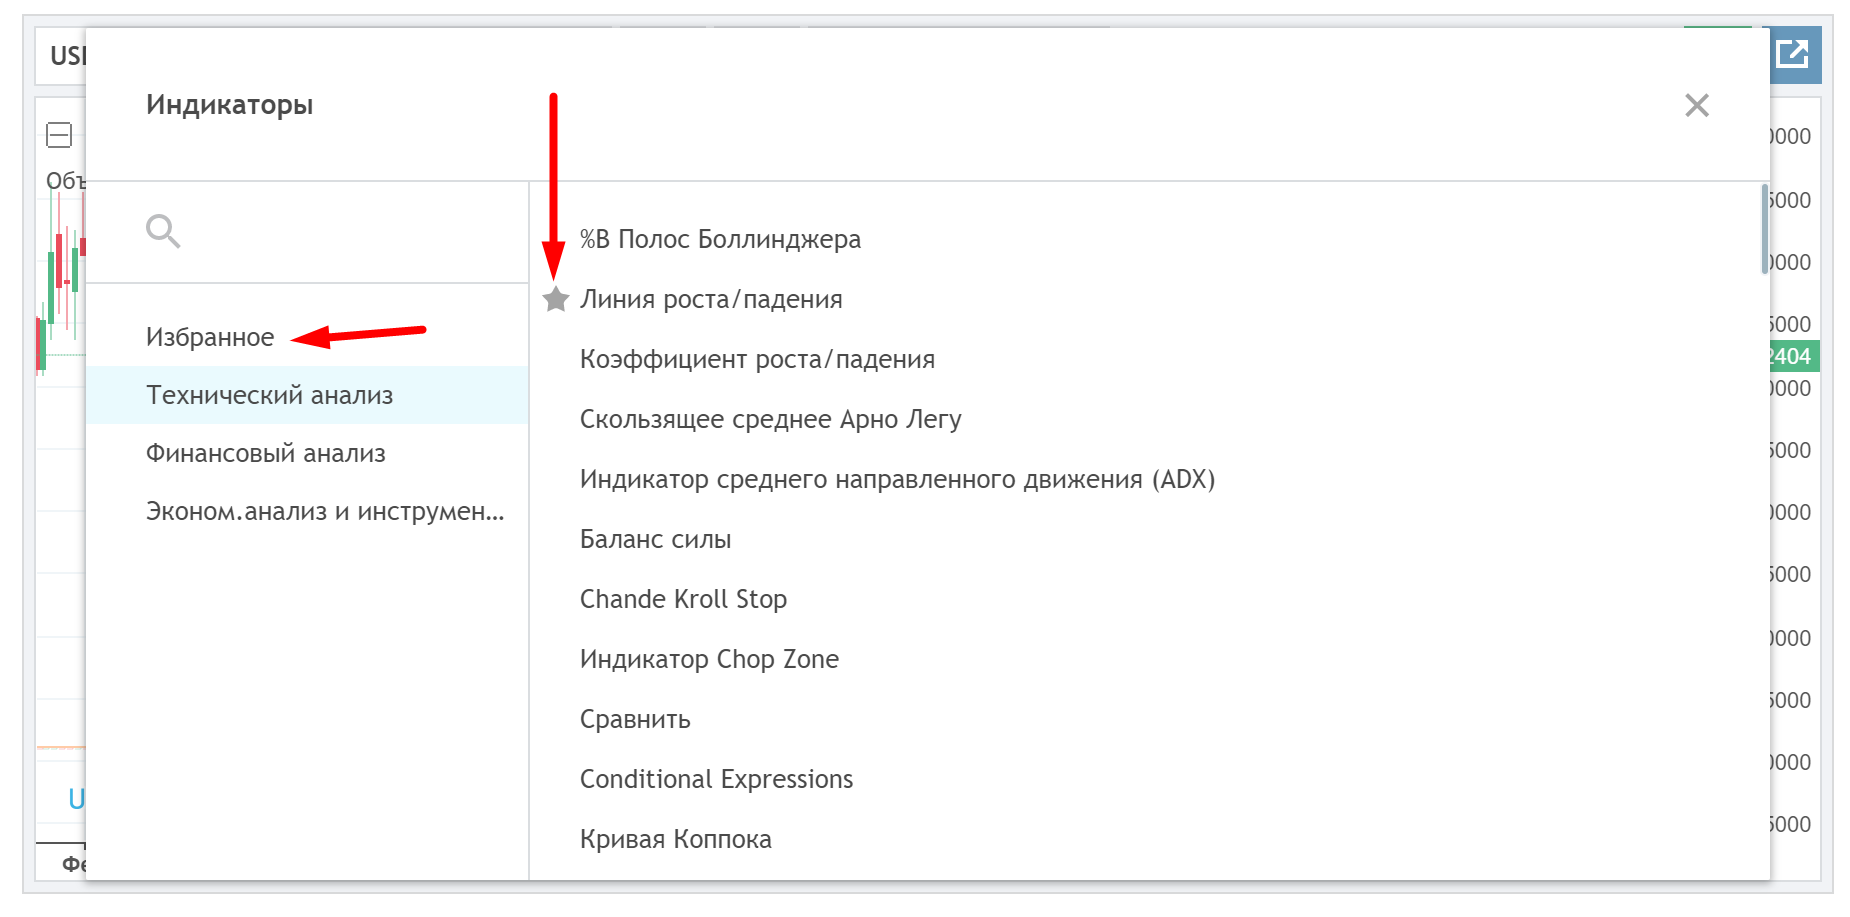Toggle favorite star for Линия роста/падения
Image resolution: width=1850 pixels, height=917 pixels.
pyautogui.click(x=556, y=299)
